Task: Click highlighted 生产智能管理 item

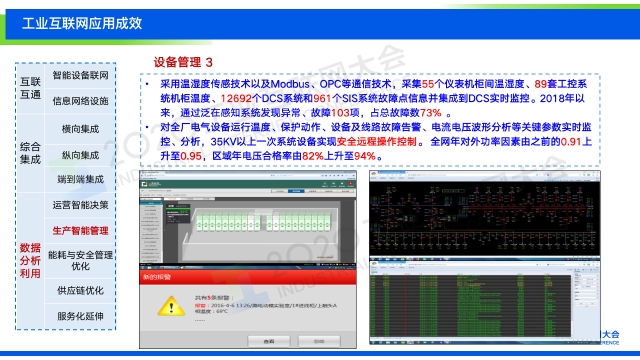Action: (x=80, y=231)
